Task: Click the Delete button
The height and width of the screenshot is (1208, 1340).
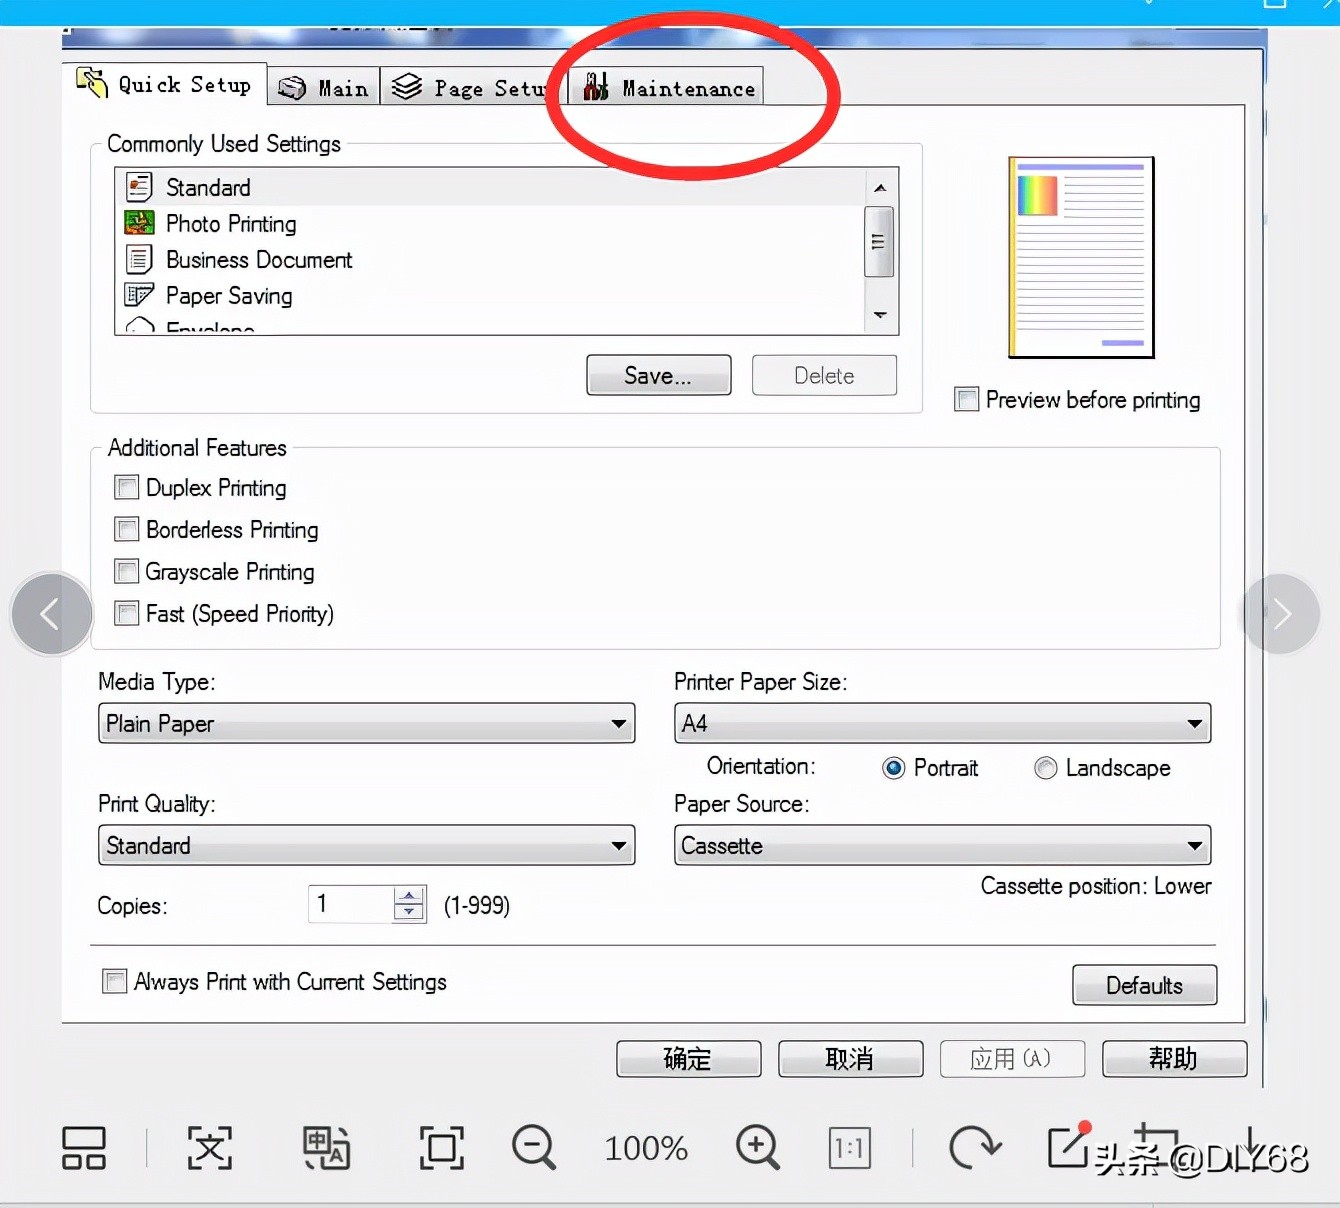Action: pos(824,375)
